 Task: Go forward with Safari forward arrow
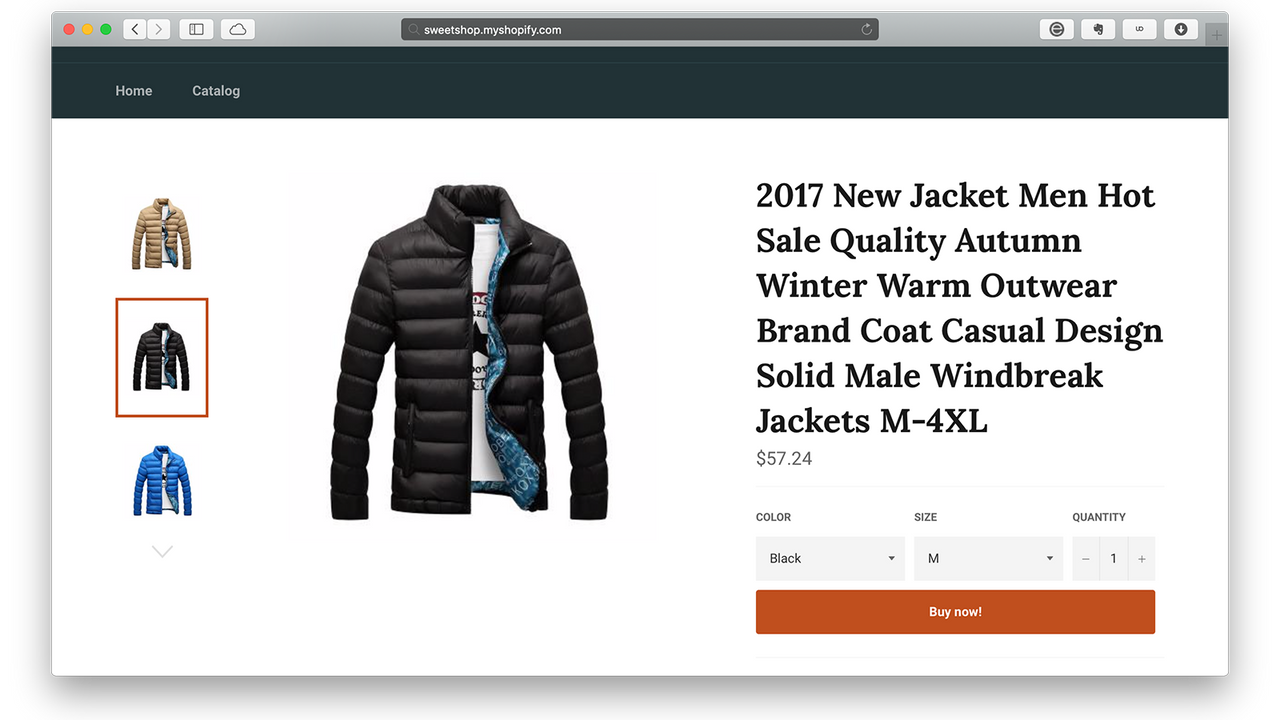coord(159,30)
